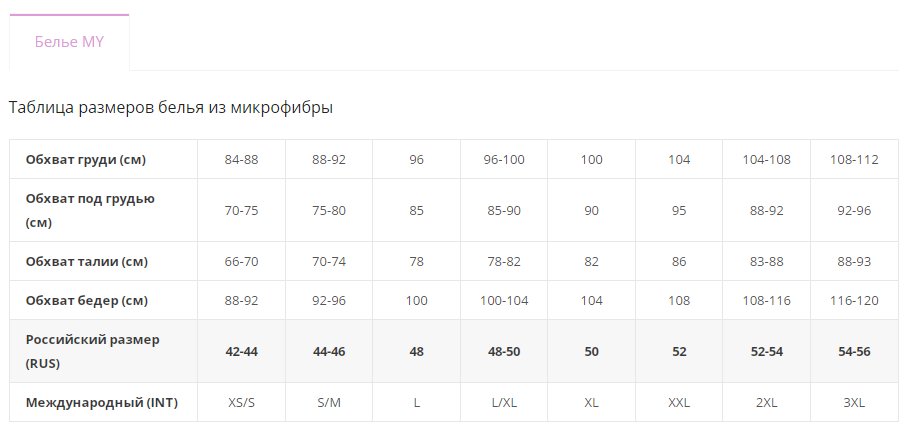Select the 70-75 underbust cell
Screen dimensions: 913x438
click(x=242, y=210)
